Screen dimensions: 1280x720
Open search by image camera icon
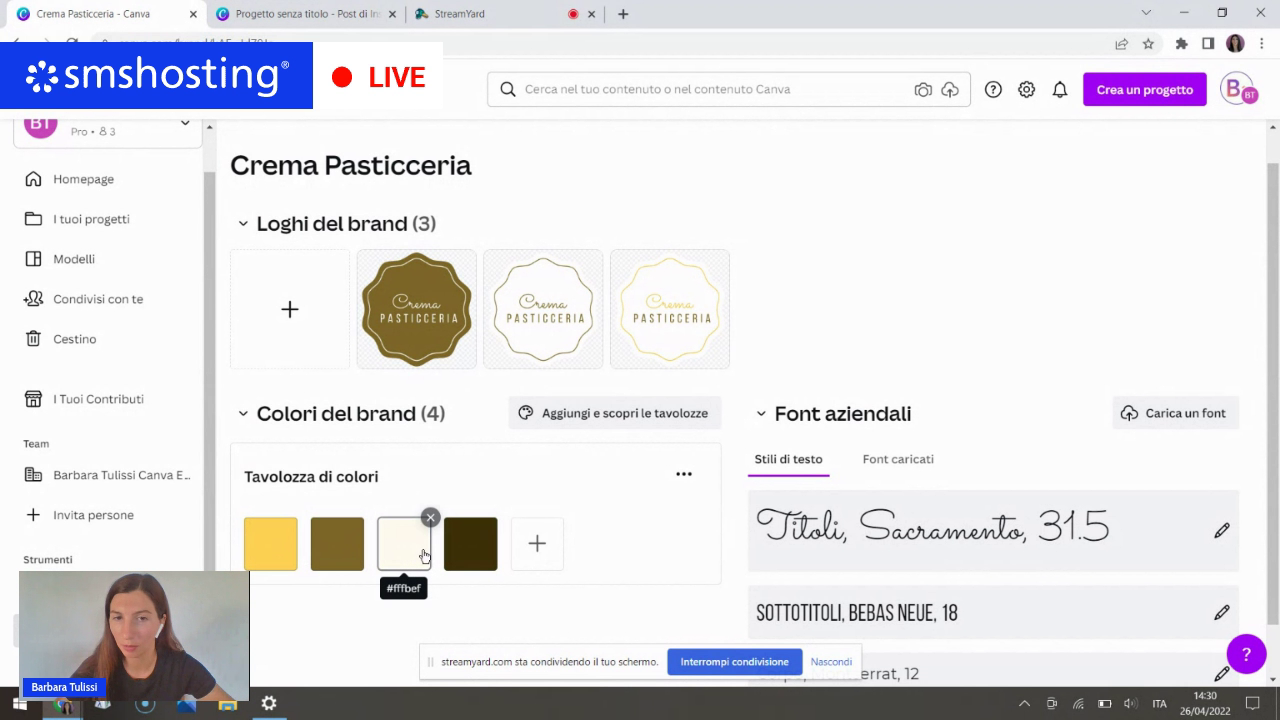[x=923, y=89]
